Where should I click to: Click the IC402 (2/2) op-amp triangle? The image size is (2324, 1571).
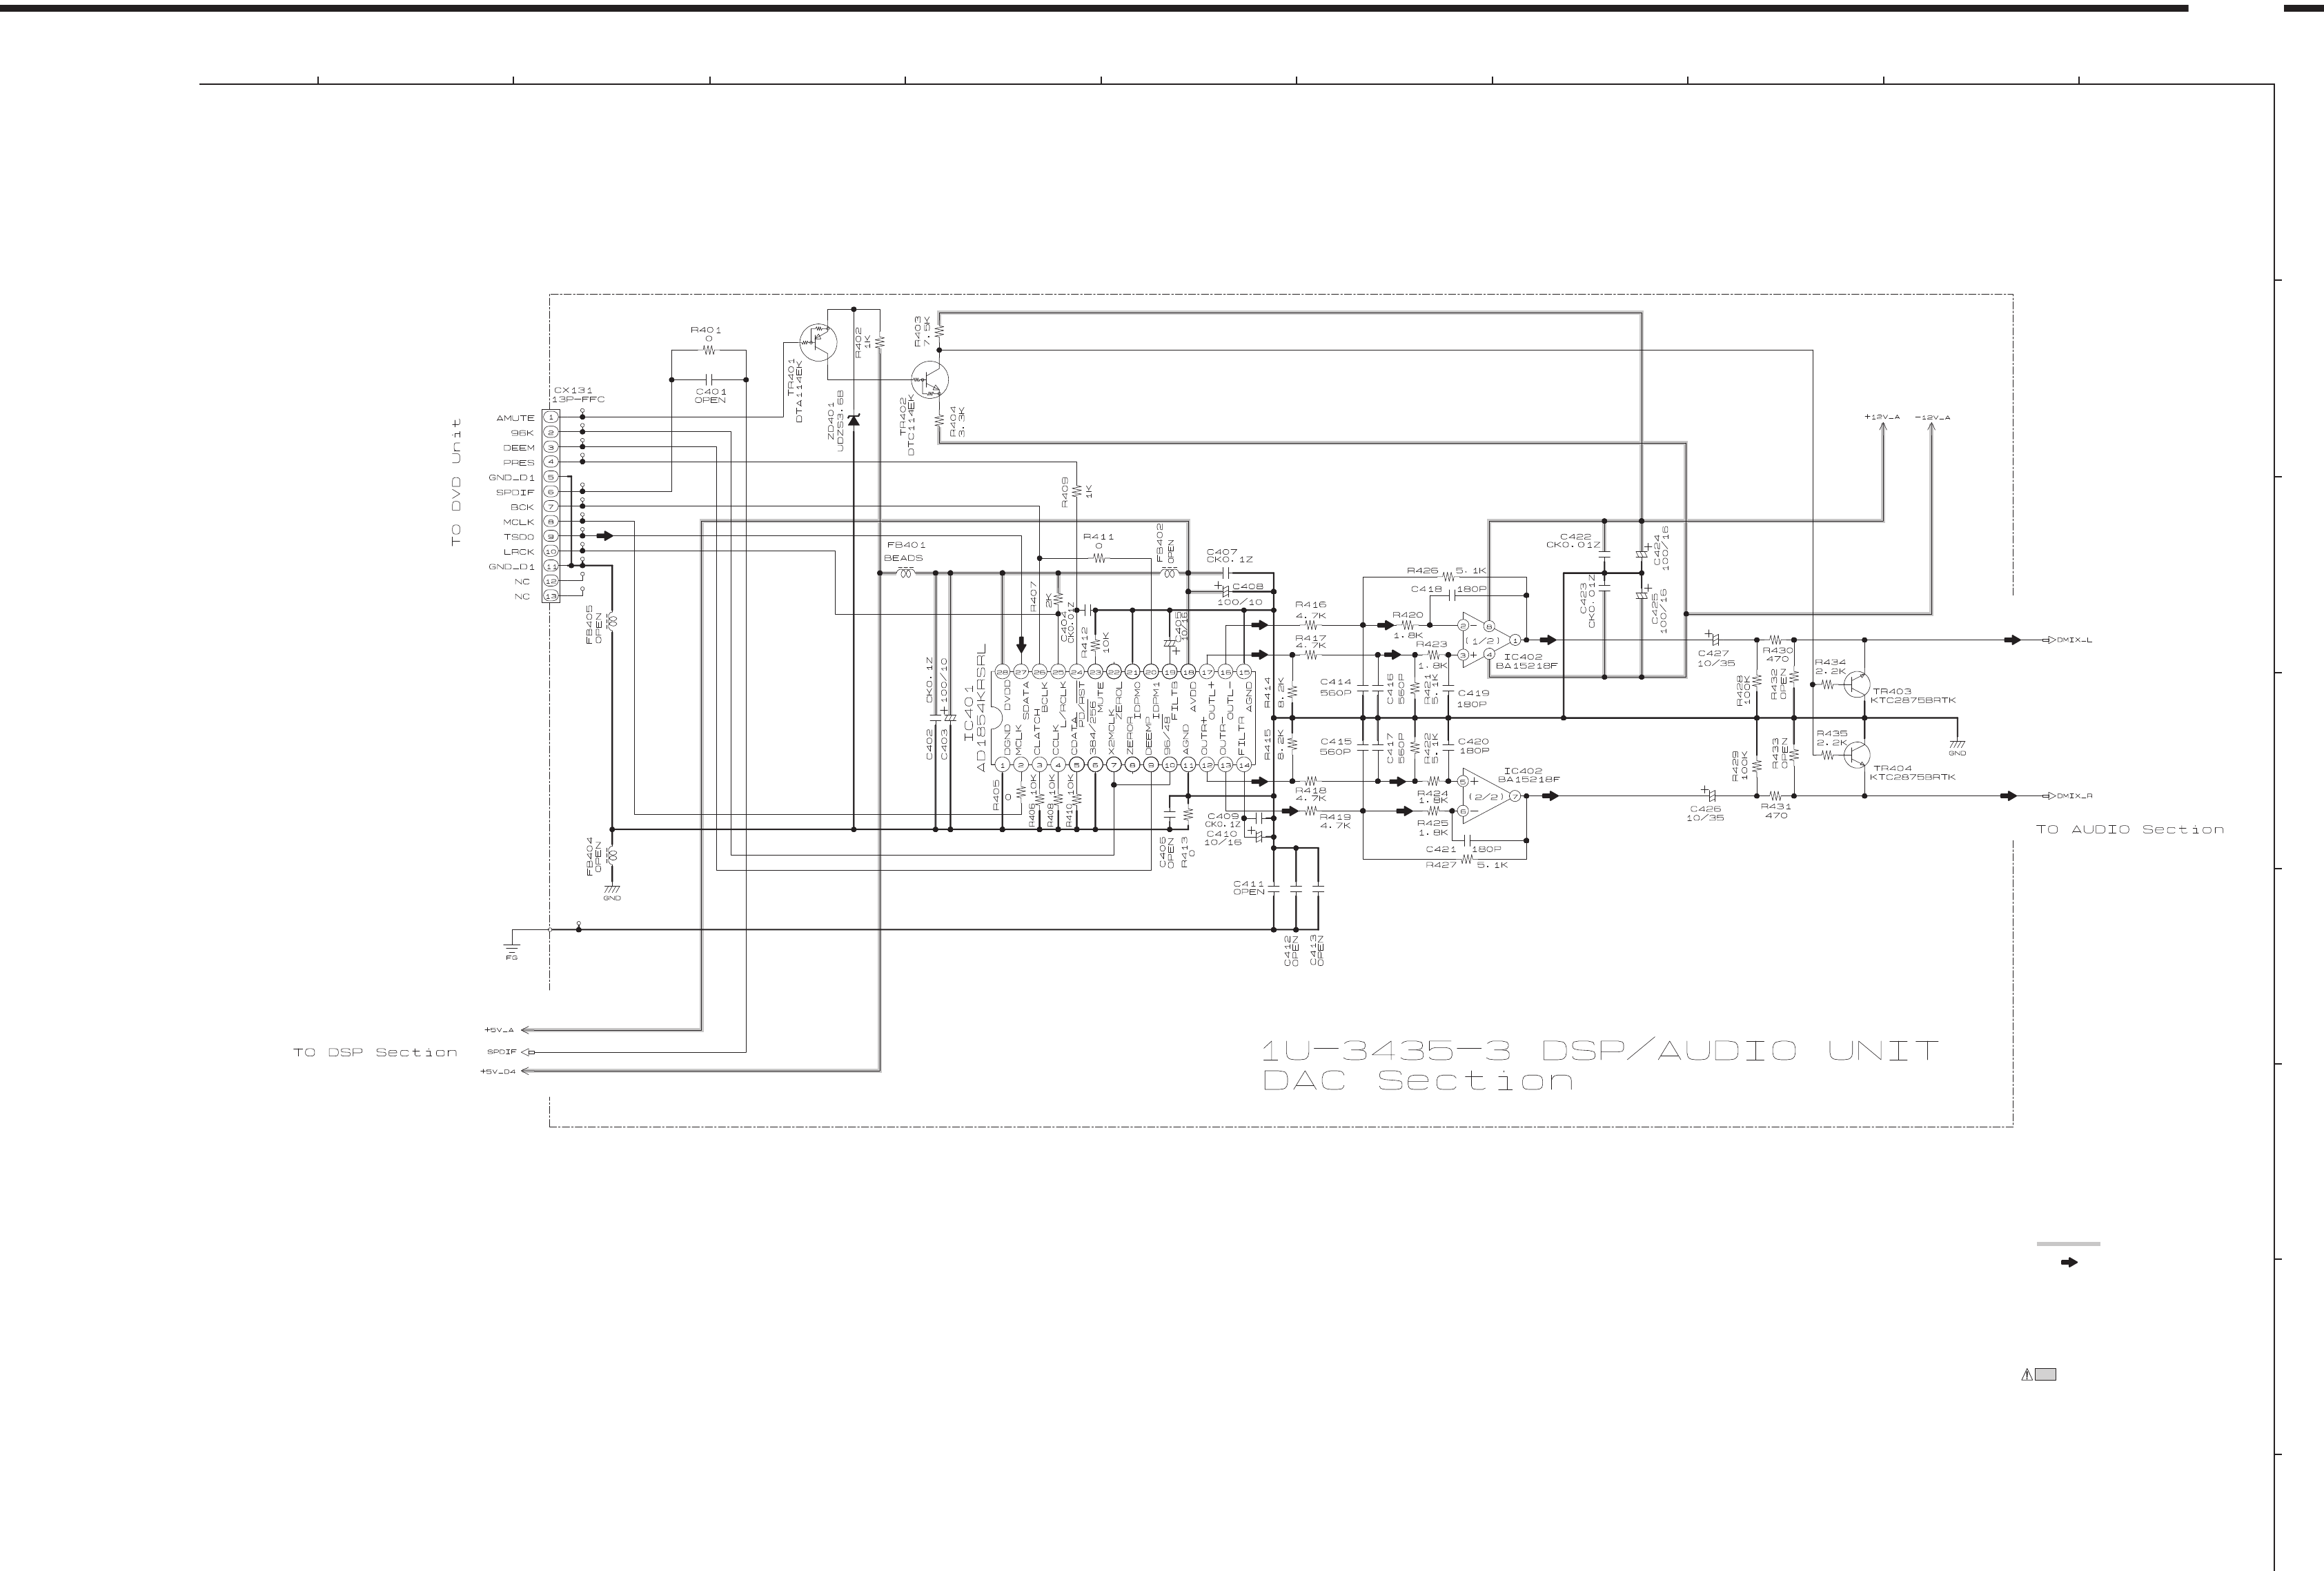click(1487, 796)
